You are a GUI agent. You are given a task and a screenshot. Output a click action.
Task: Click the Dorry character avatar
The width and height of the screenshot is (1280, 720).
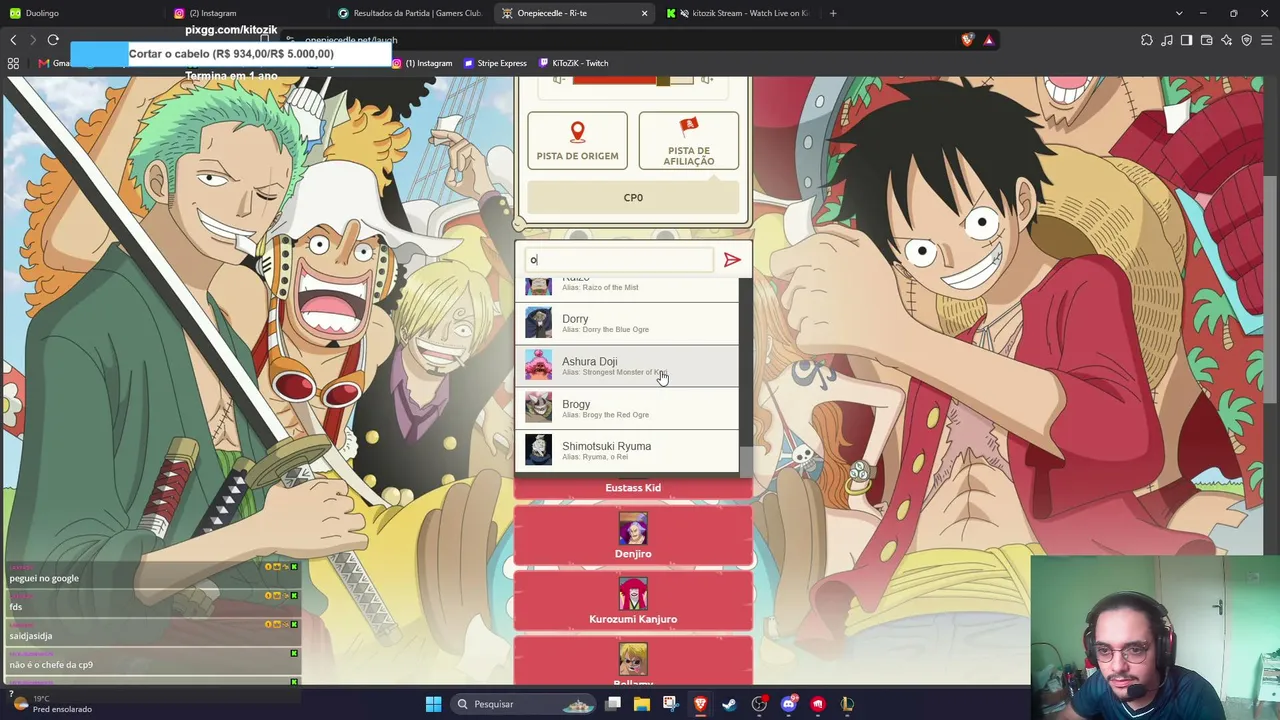point(539,323)
